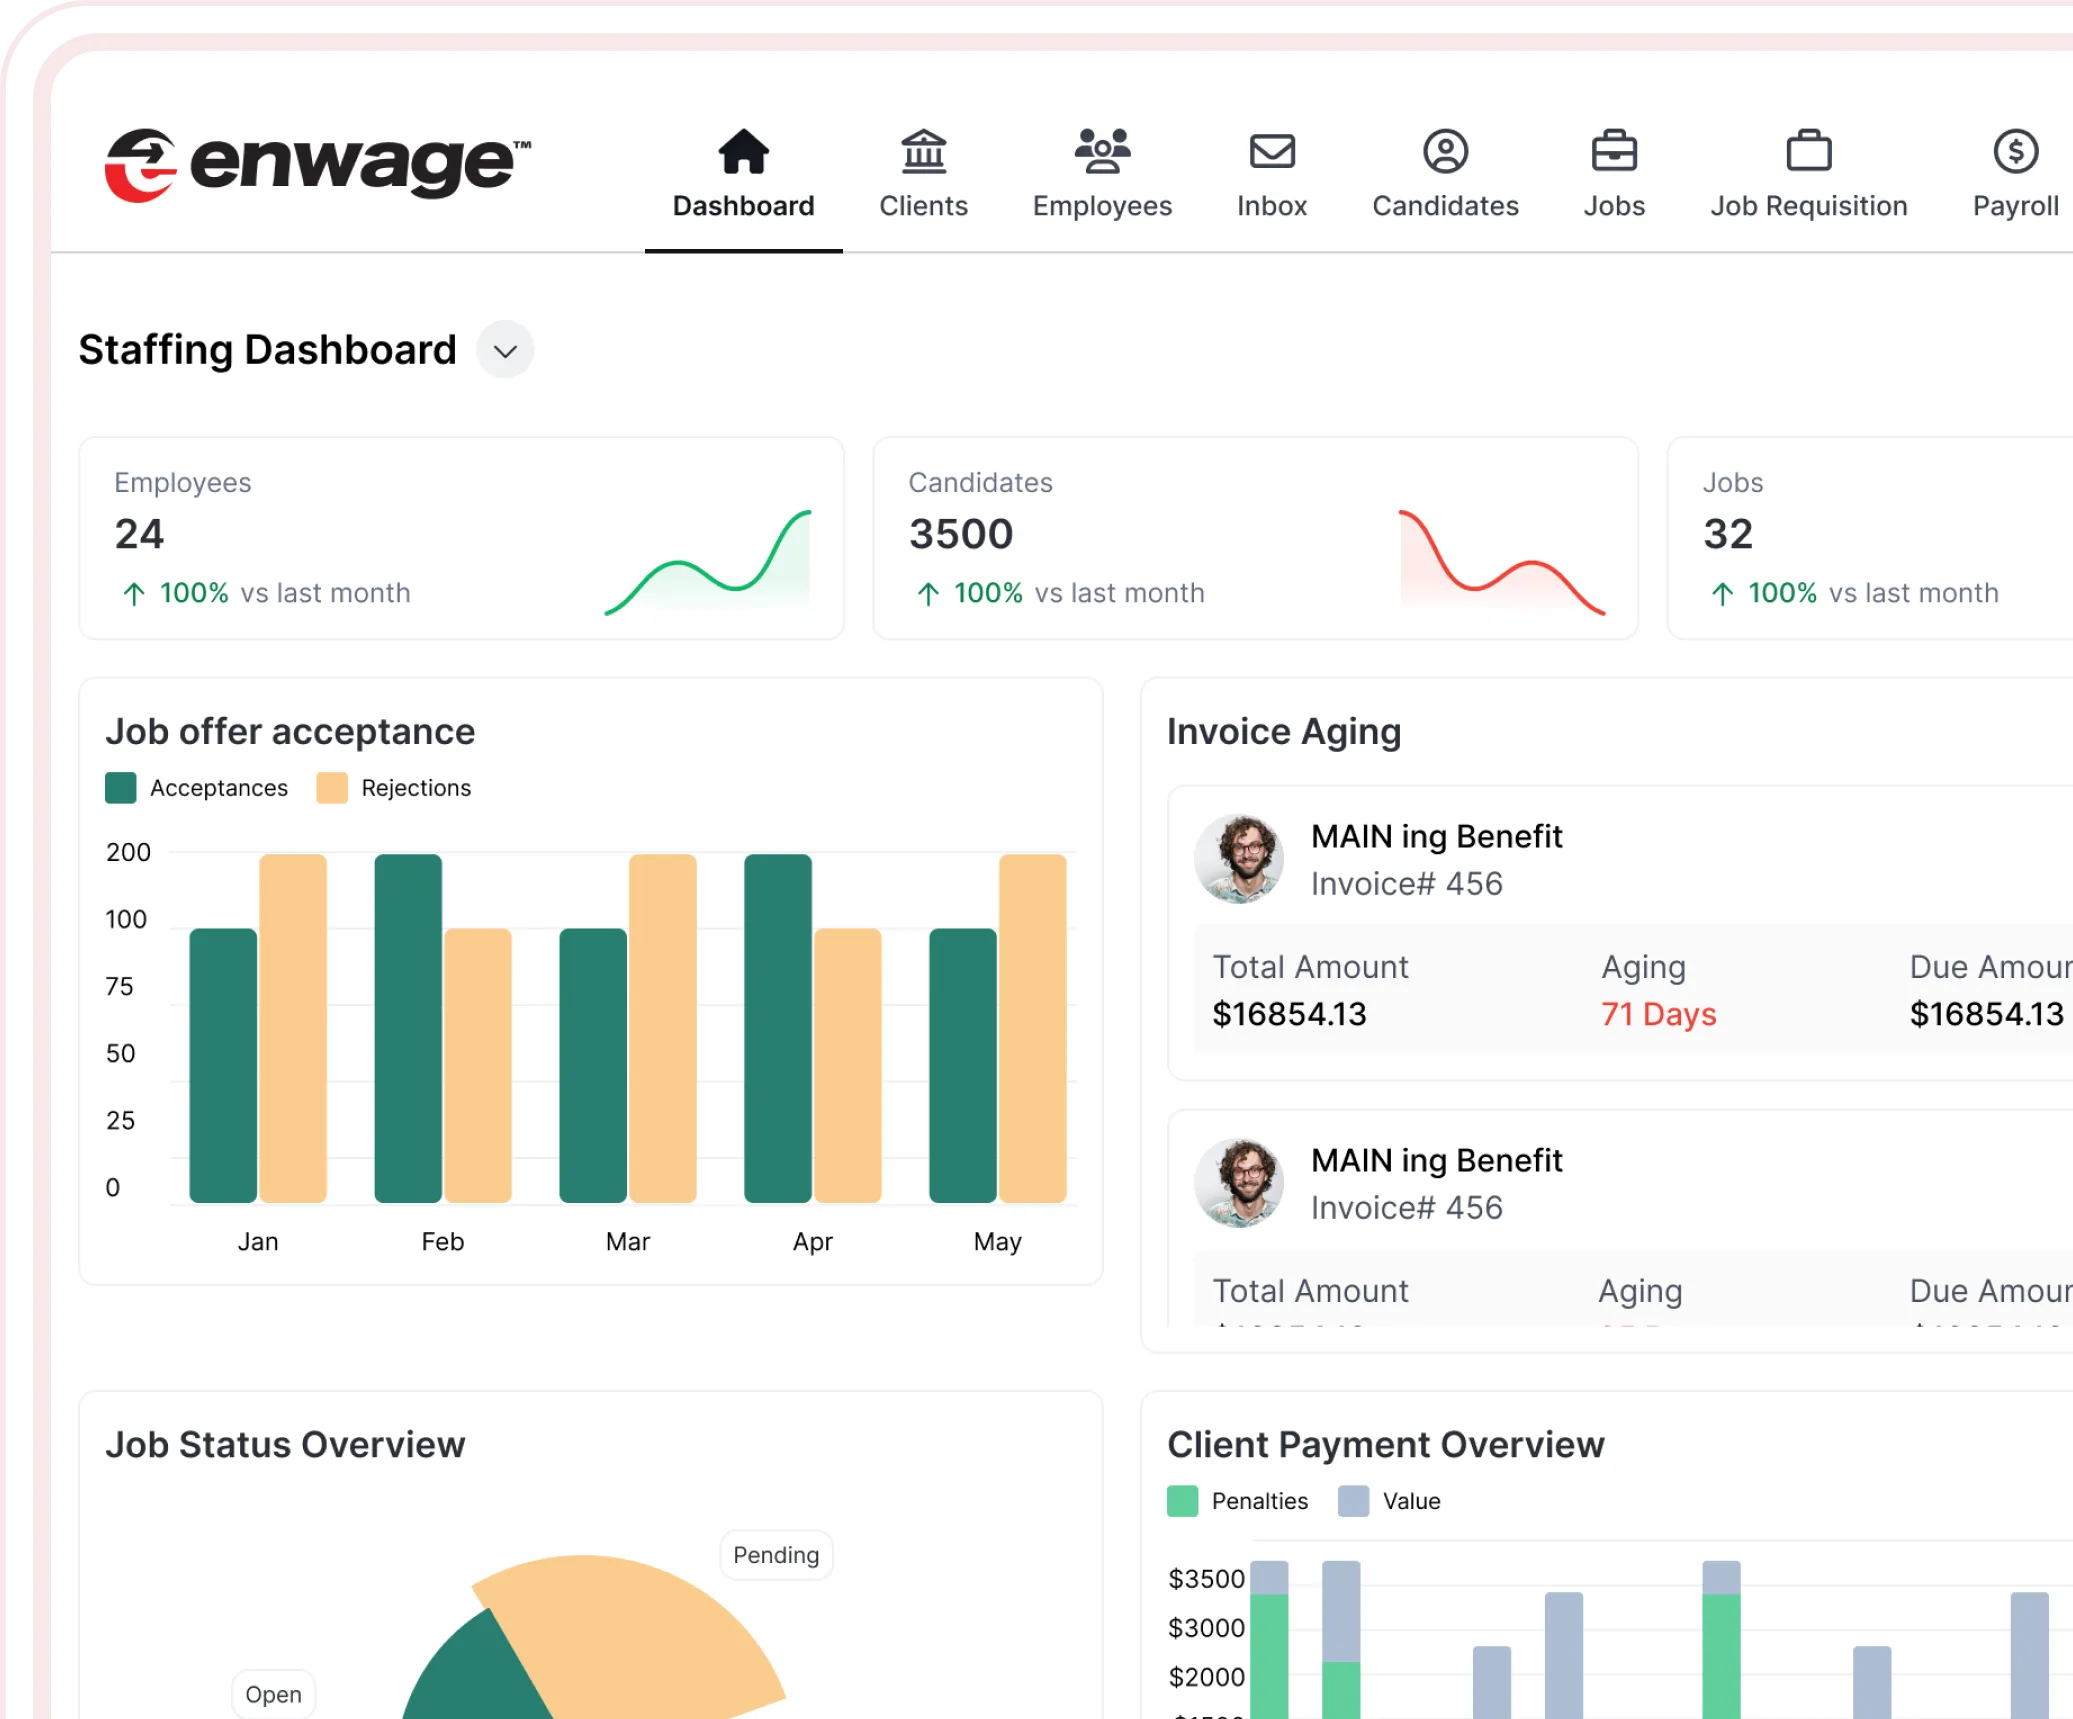Select the Clients tab label

[x=923, y=206]
